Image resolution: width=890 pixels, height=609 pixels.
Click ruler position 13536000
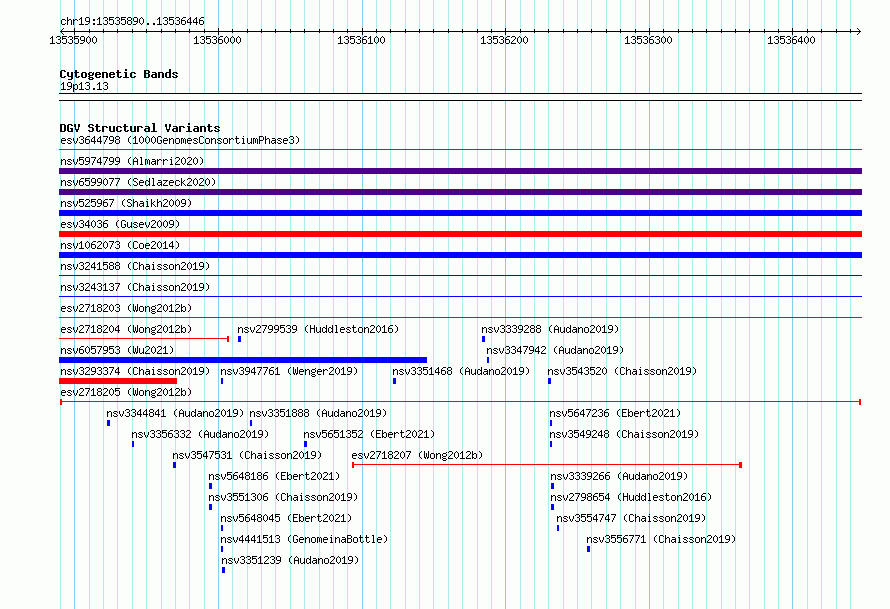[x=217, y=40]
